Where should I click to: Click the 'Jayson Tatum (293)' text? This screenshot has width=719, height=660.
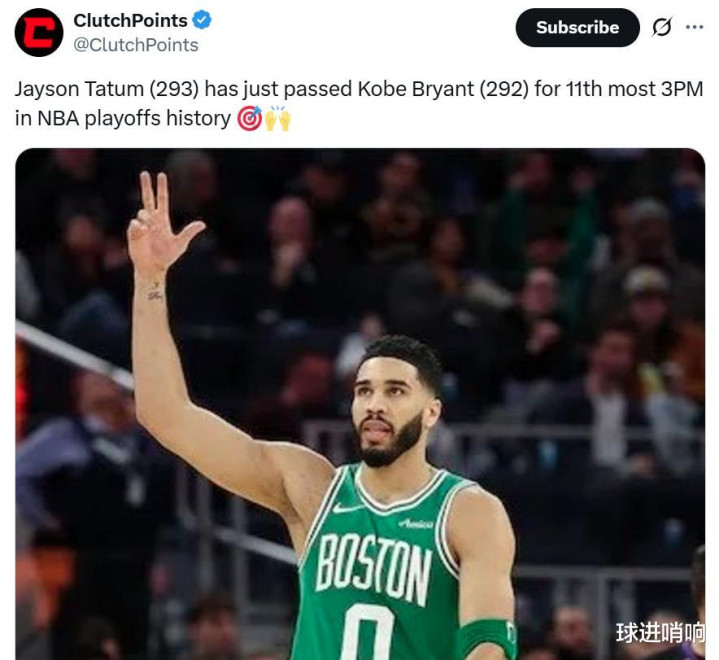pos(107,89)
